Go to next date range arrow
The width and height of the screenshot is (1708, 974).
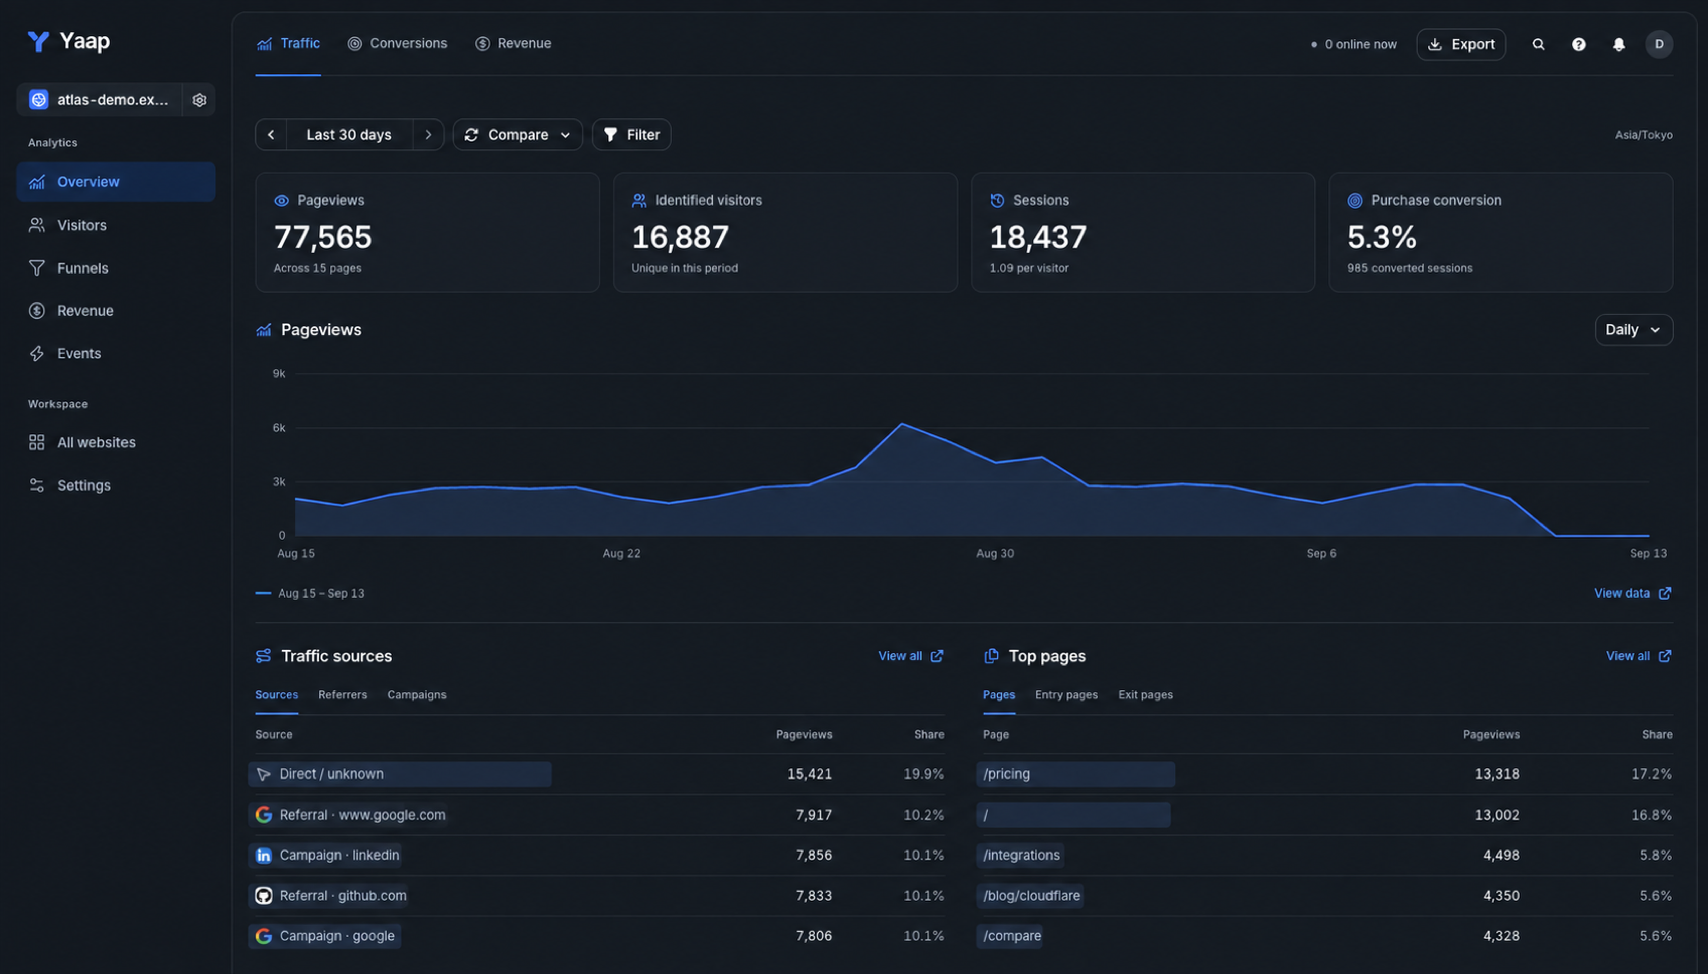[x=428, y=135]
